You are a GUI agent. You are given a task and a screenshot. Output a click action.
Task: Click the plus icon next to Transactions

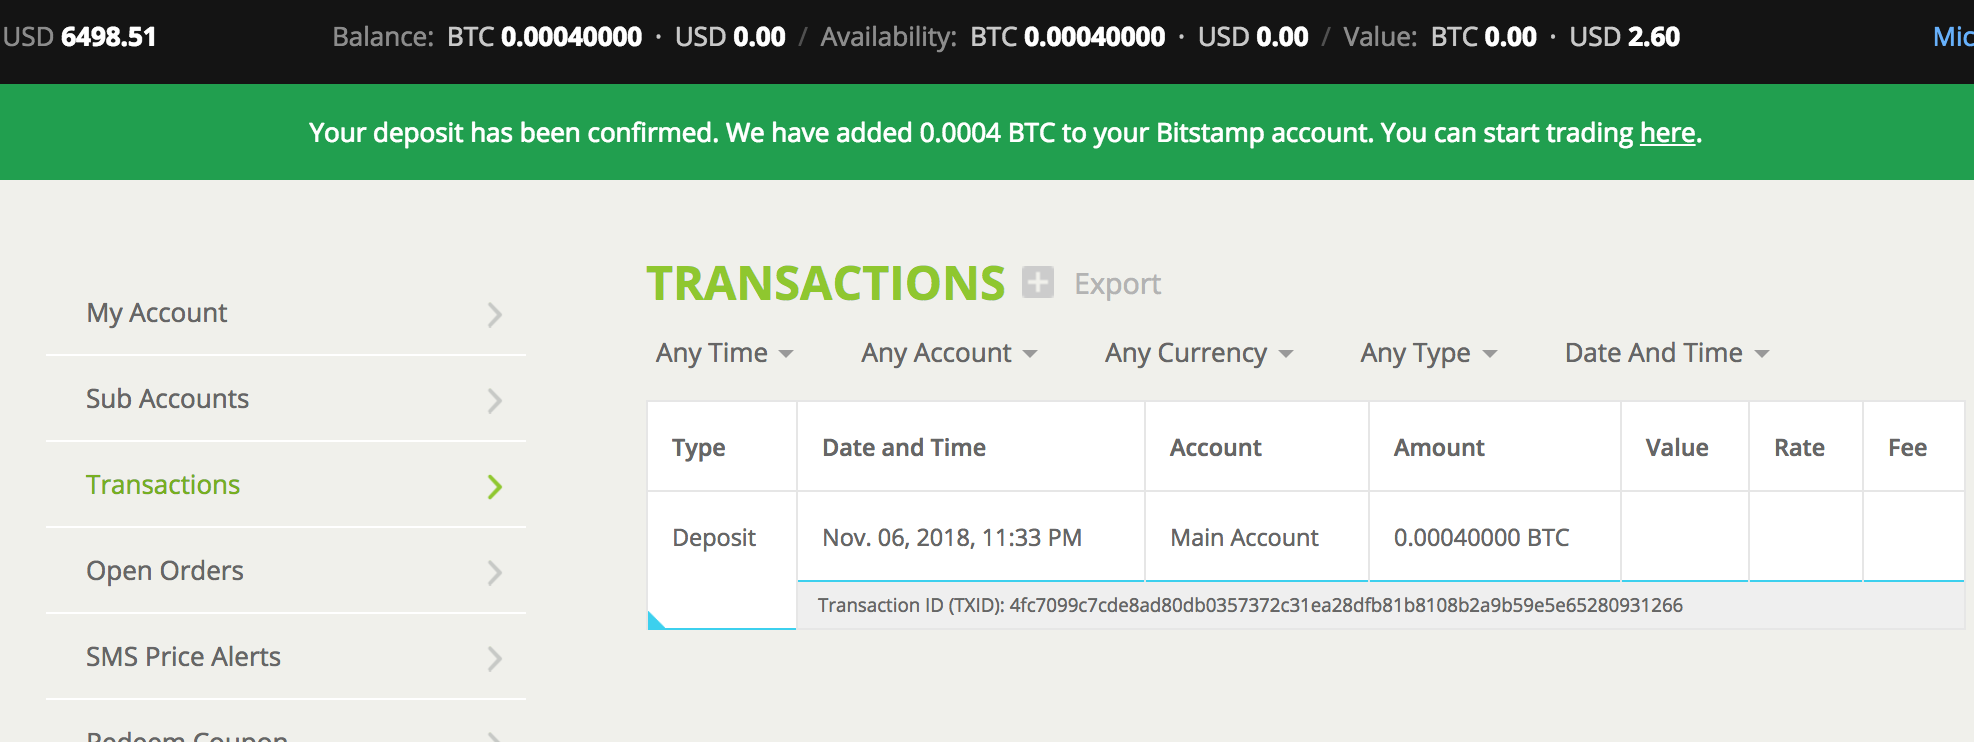pyautogui.click(x=1038, y=283)
